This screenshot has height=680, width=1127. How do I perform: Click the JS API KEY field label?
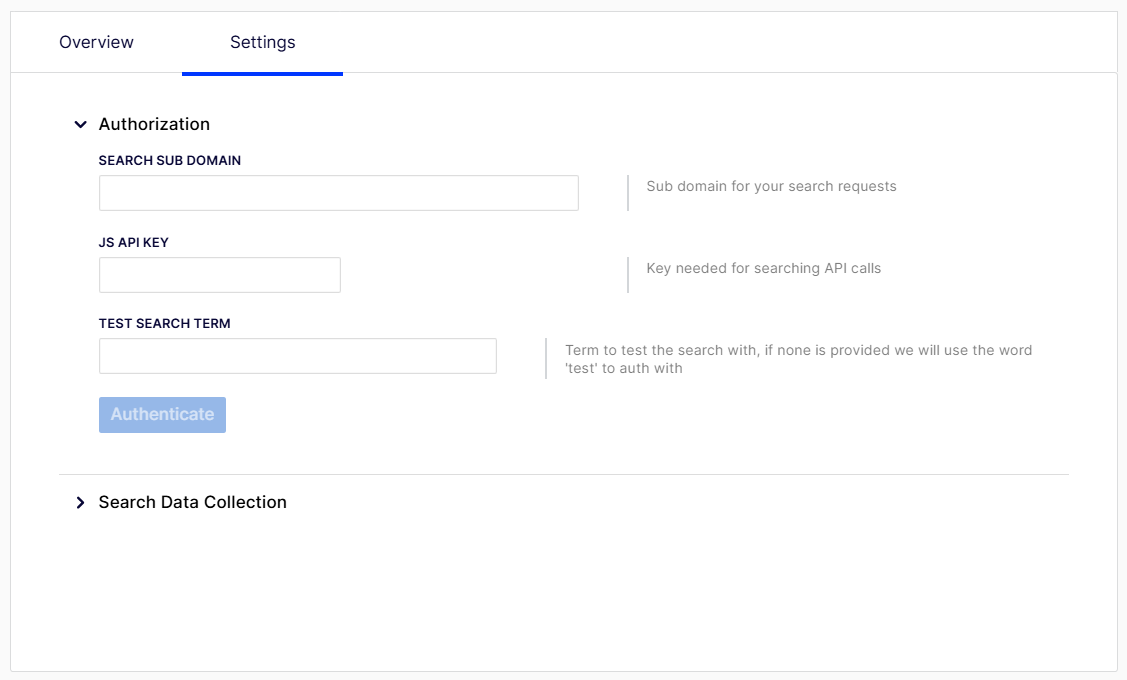[134, 242]
